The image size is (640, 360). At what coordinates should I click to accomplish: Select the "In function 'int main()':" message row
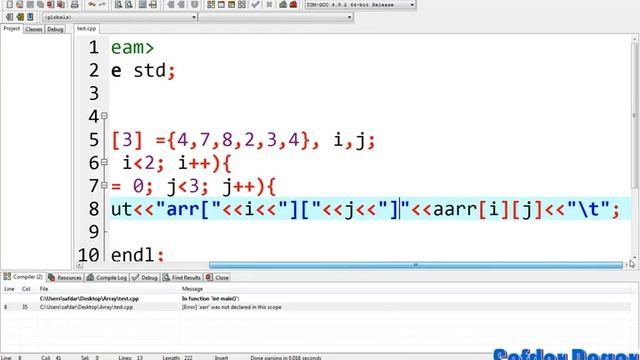click(316, 299)
